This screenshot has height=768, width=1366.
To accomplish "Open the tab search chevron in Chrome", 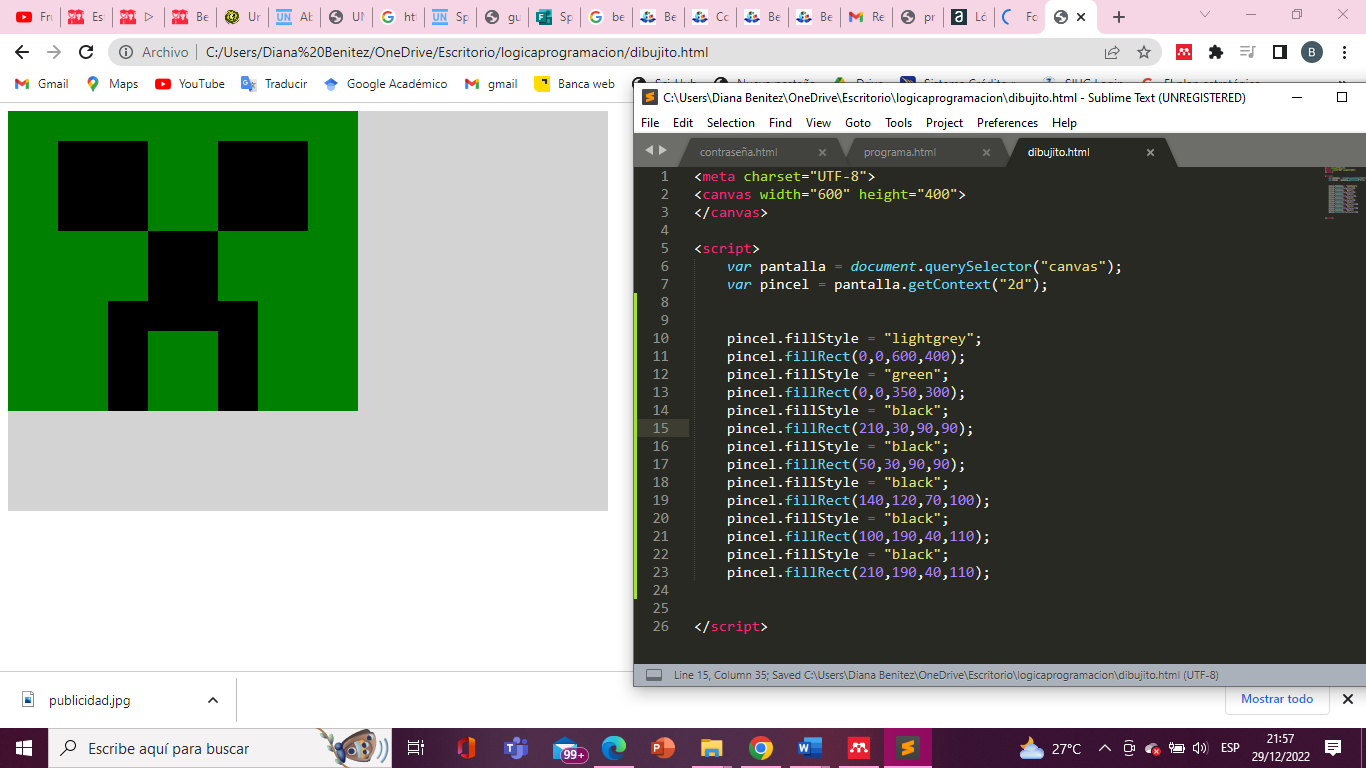I will [1204, 15].
